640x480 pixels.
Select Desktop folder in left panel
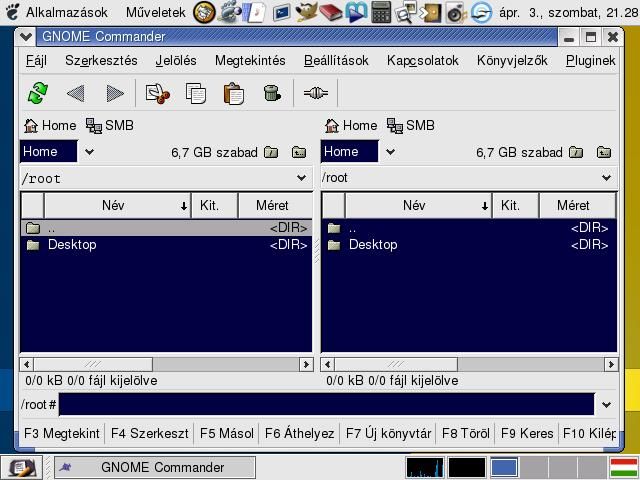click(x=72, y=244)
